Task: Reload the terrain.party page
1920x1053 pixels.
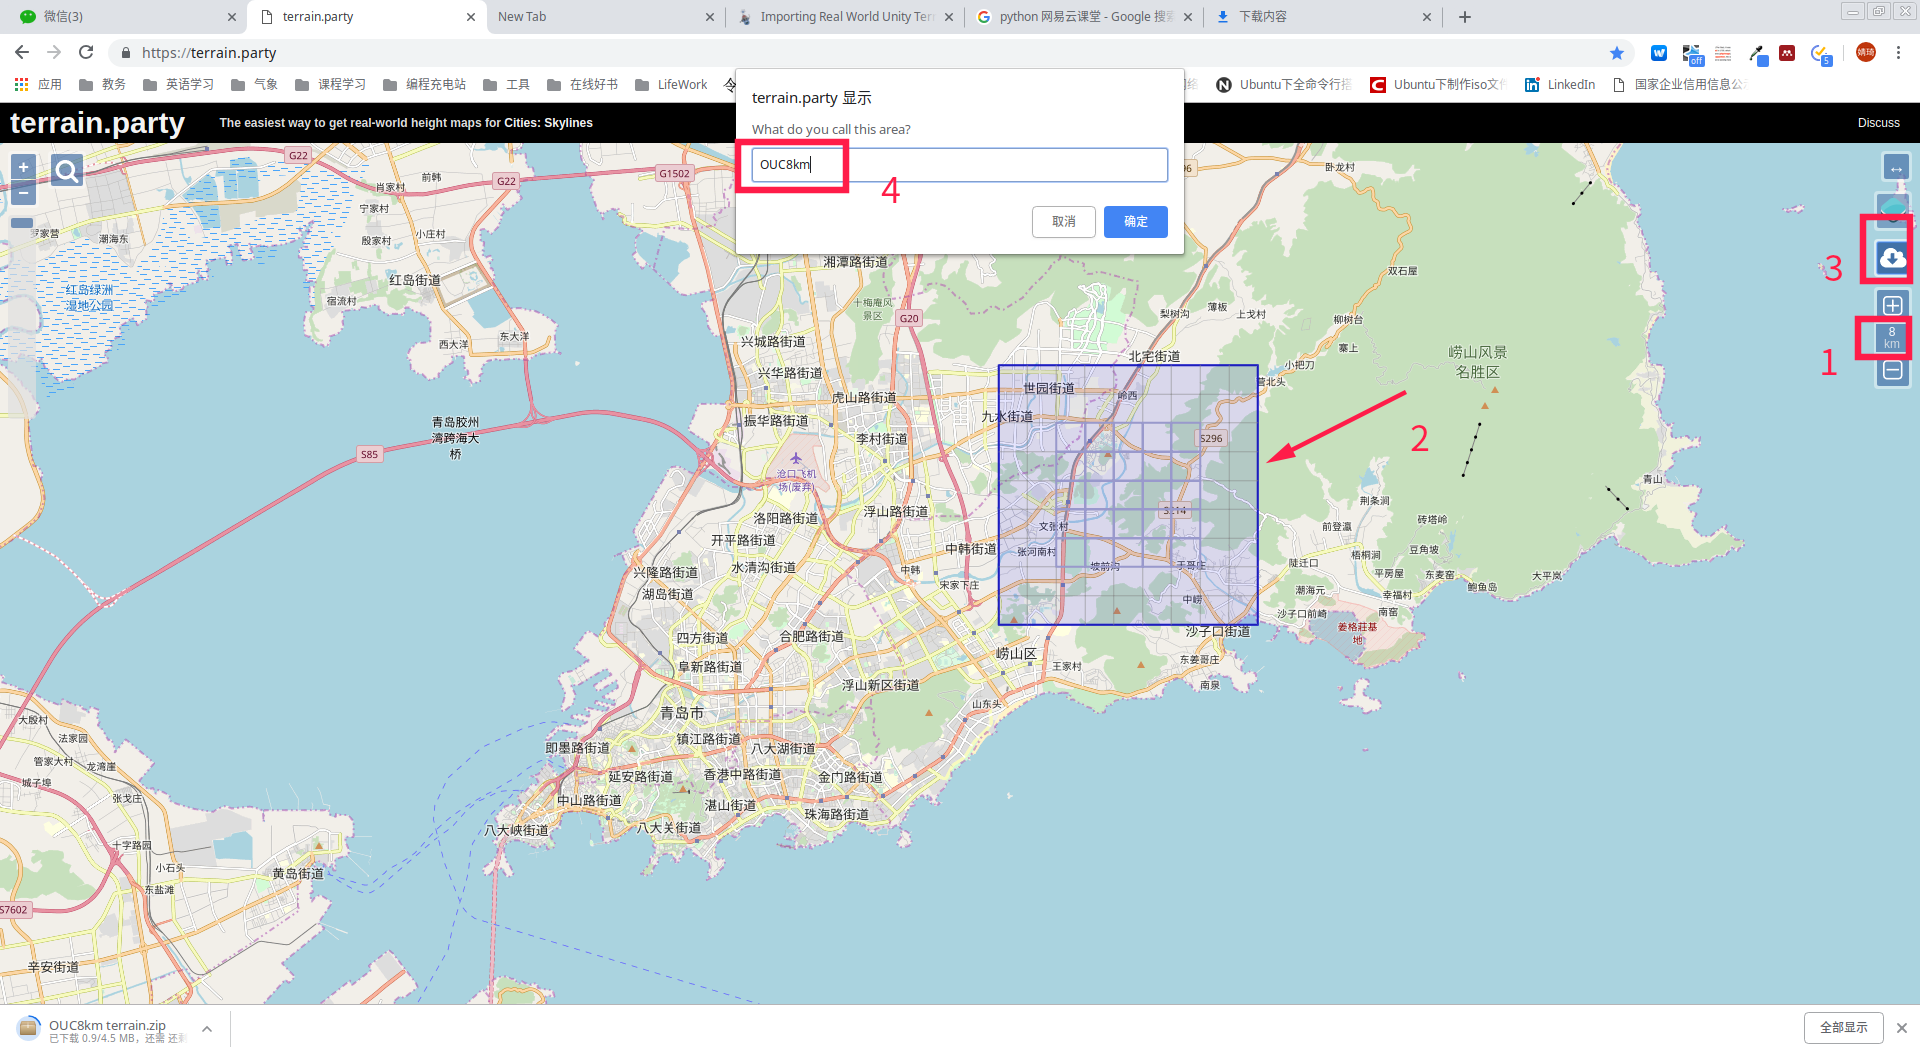Action: coord(86,53)
